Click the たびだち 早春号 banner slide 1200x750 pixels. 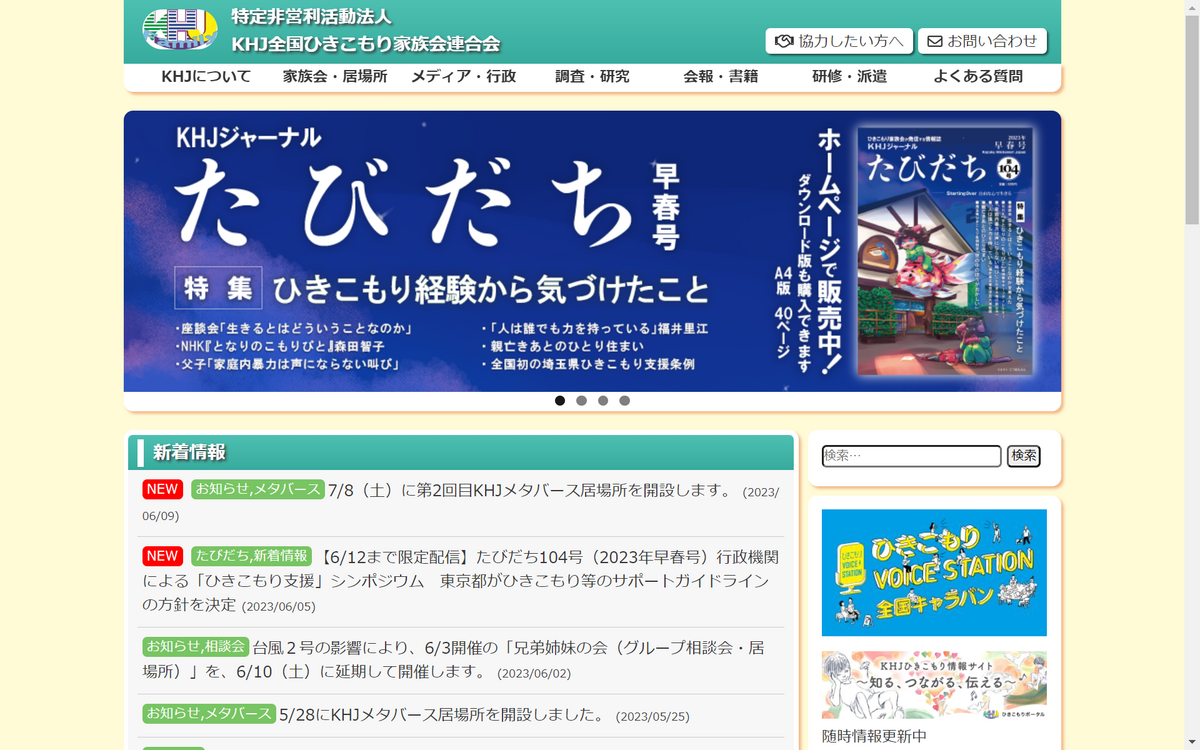coord(592,251)
